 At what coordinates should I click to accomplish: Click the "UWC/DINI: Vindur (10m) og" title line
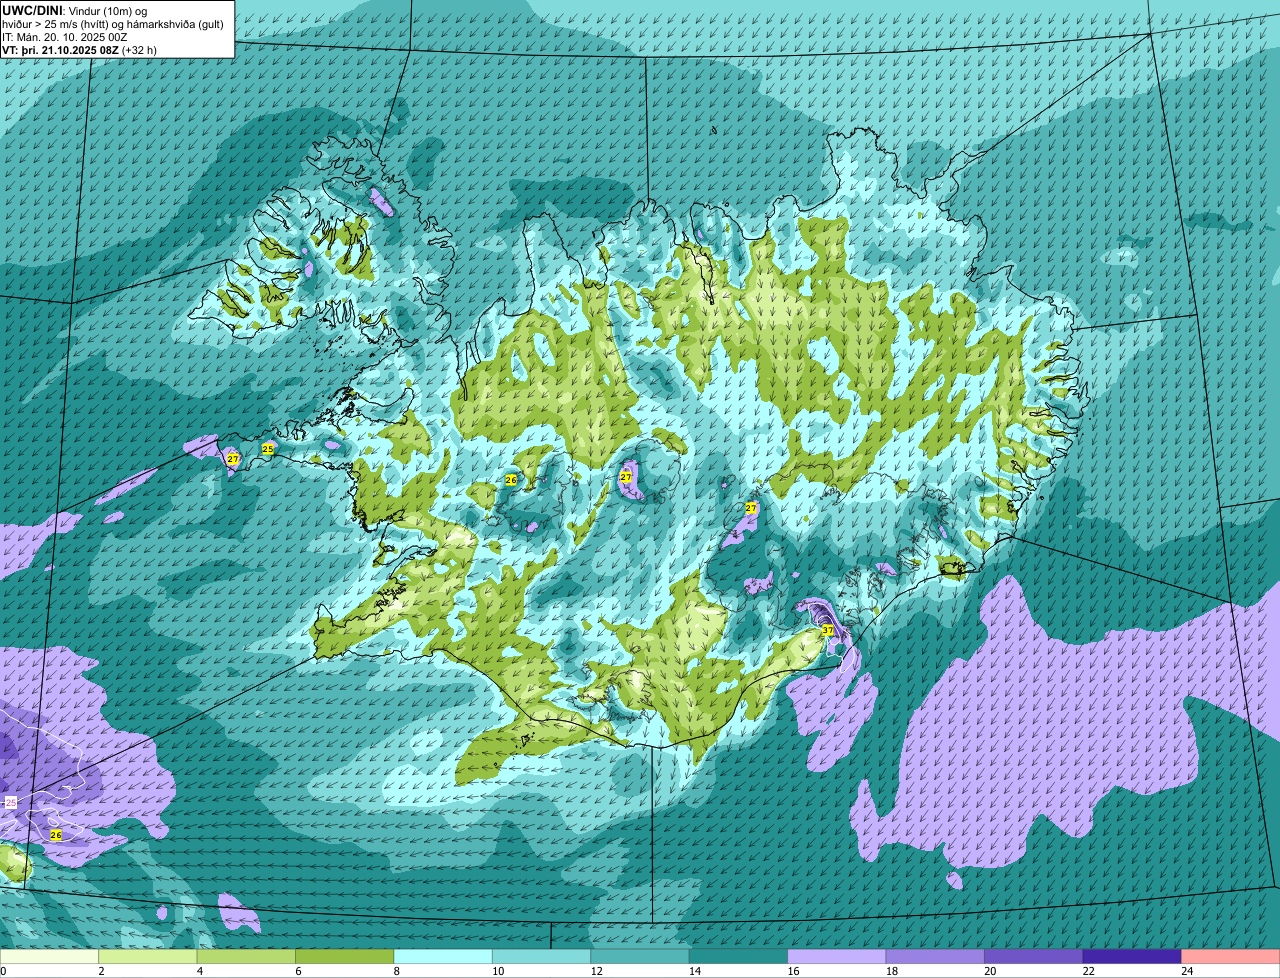pyautogui.click(x=76, y=11)
